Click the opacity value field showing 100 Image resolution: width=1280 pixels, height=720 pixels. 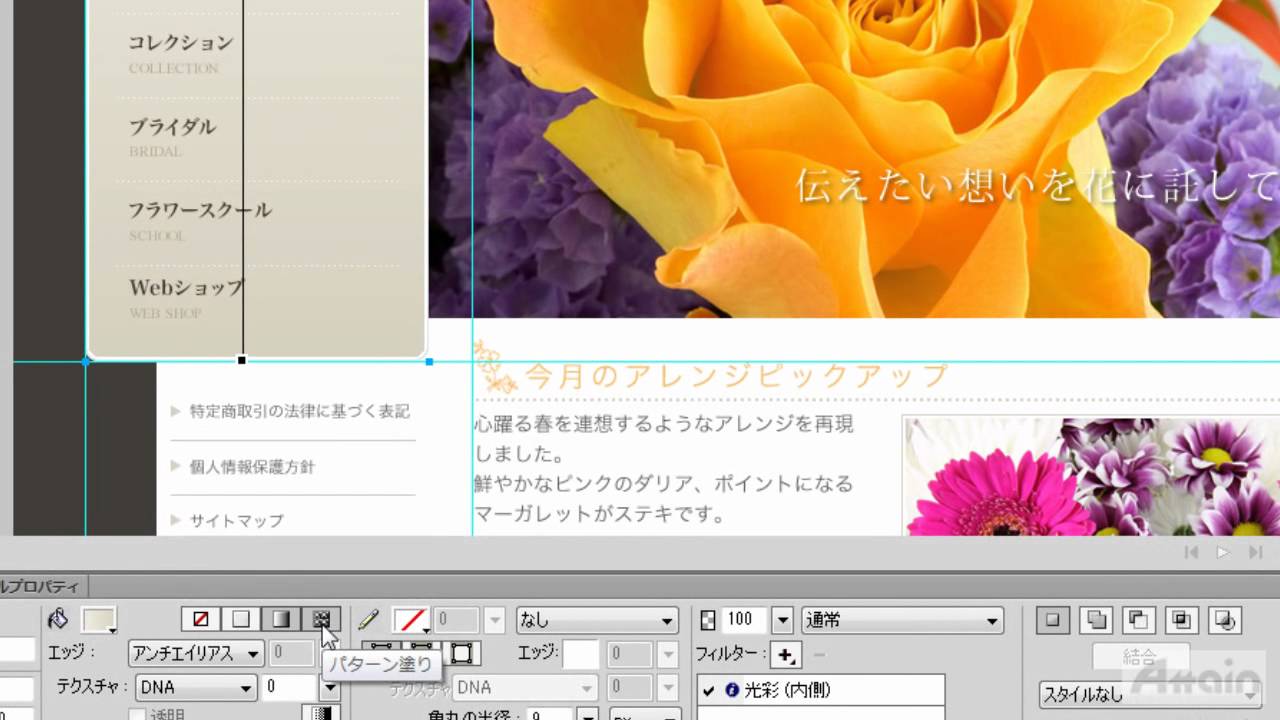point(744,620)
